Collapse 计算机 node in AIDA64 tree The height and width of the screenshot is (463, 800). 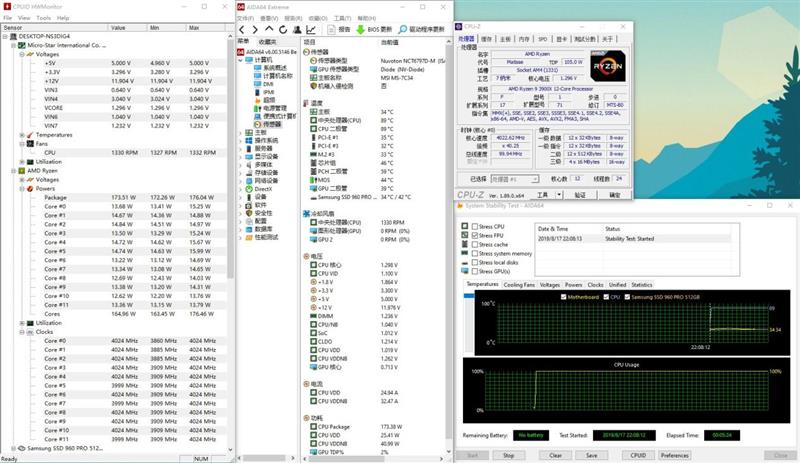[x=240, y=60]
